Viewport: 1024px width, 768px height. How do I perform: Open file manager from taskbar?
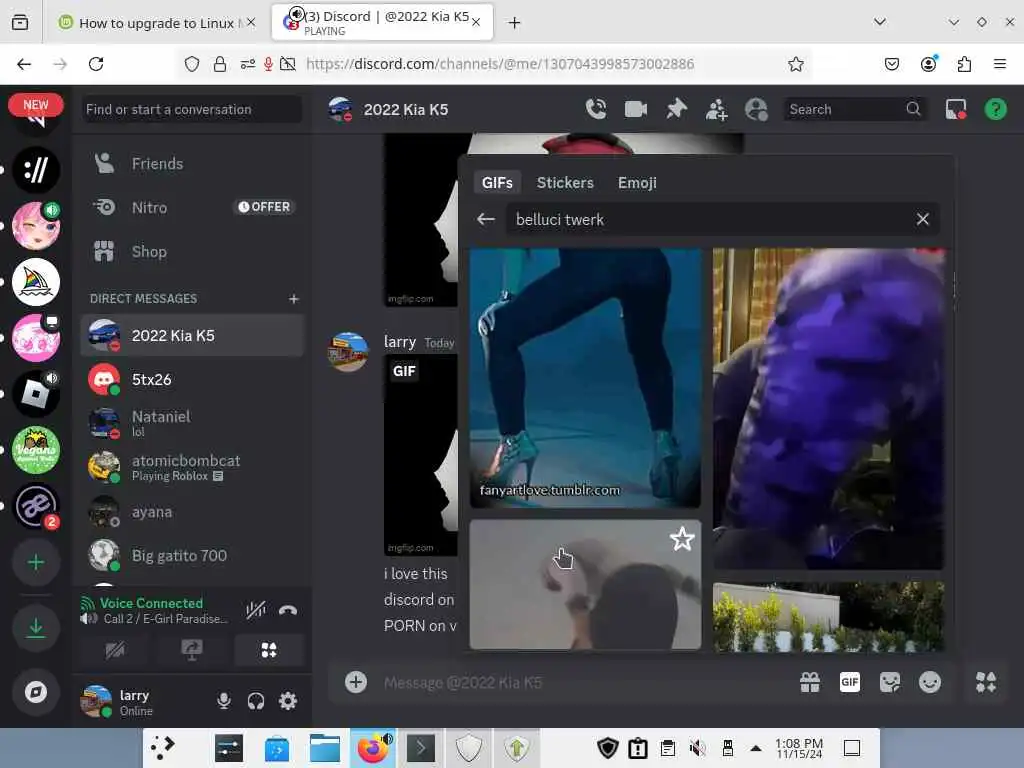click(x=325, y=748)
